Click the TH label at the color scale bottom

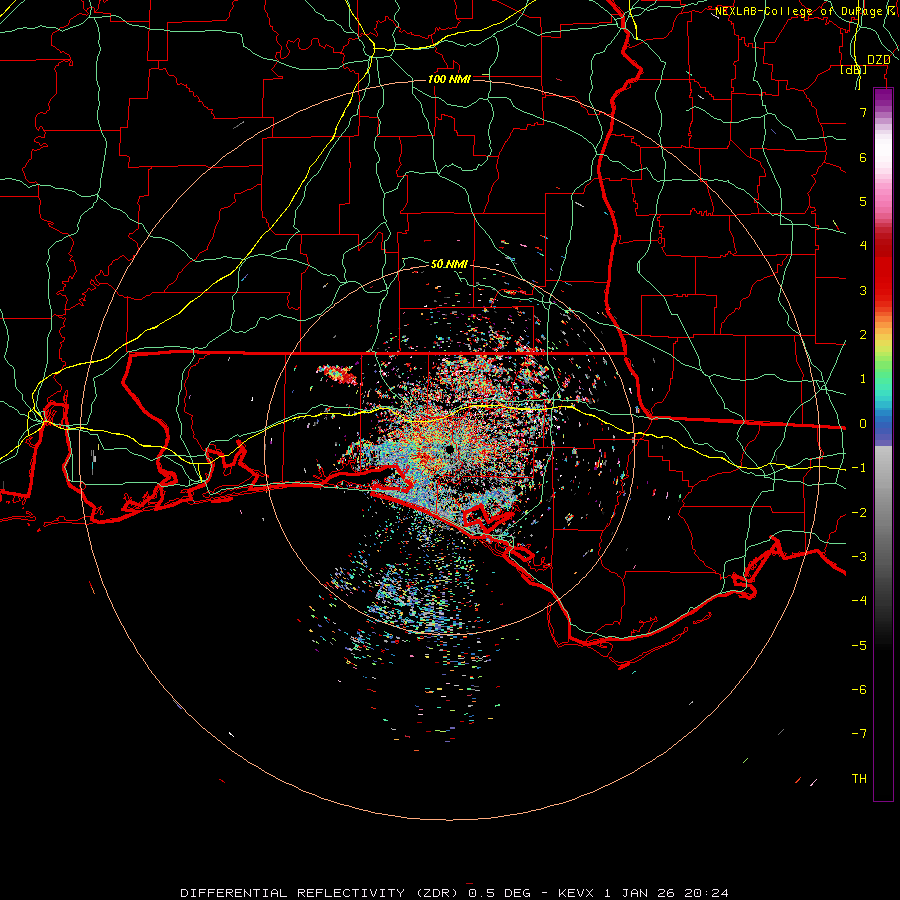859,779
